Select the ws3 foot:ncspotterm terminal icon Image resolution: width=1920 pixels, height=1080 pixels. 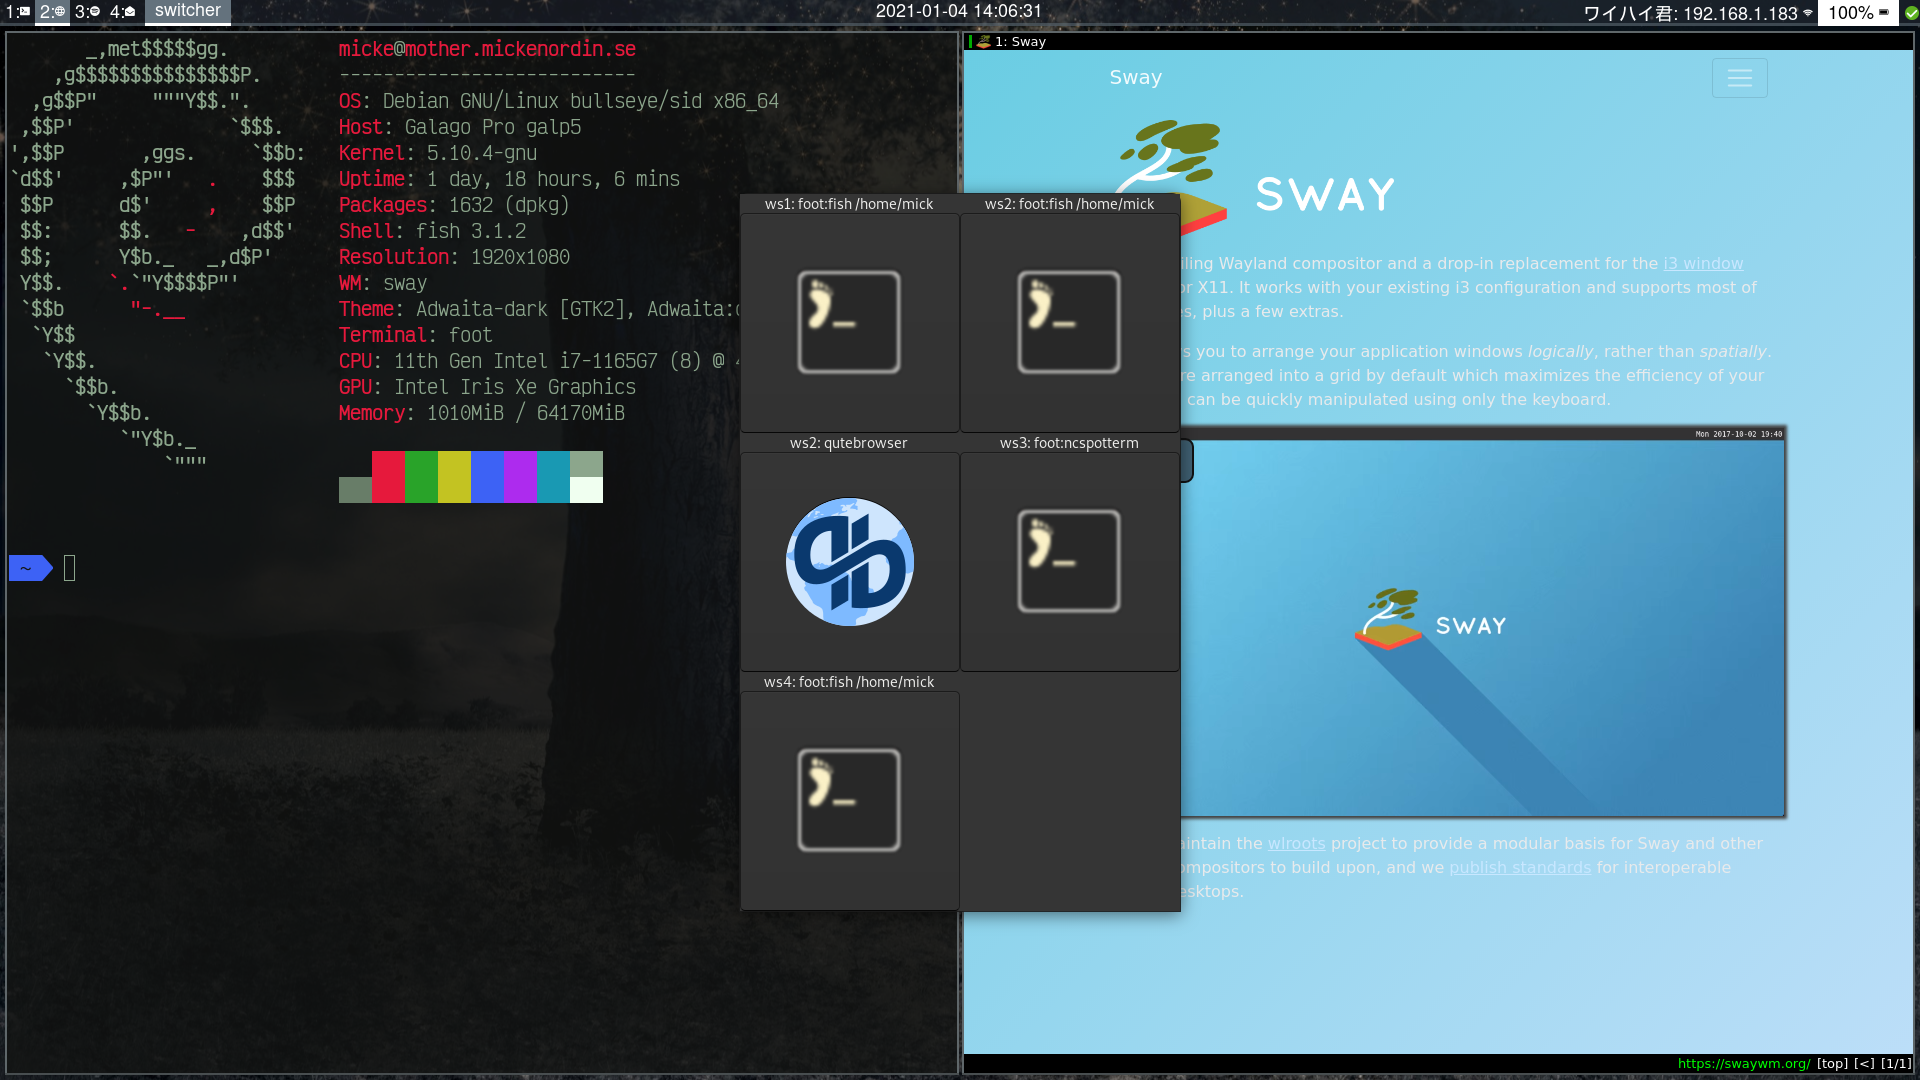[x=1069, y=561]
